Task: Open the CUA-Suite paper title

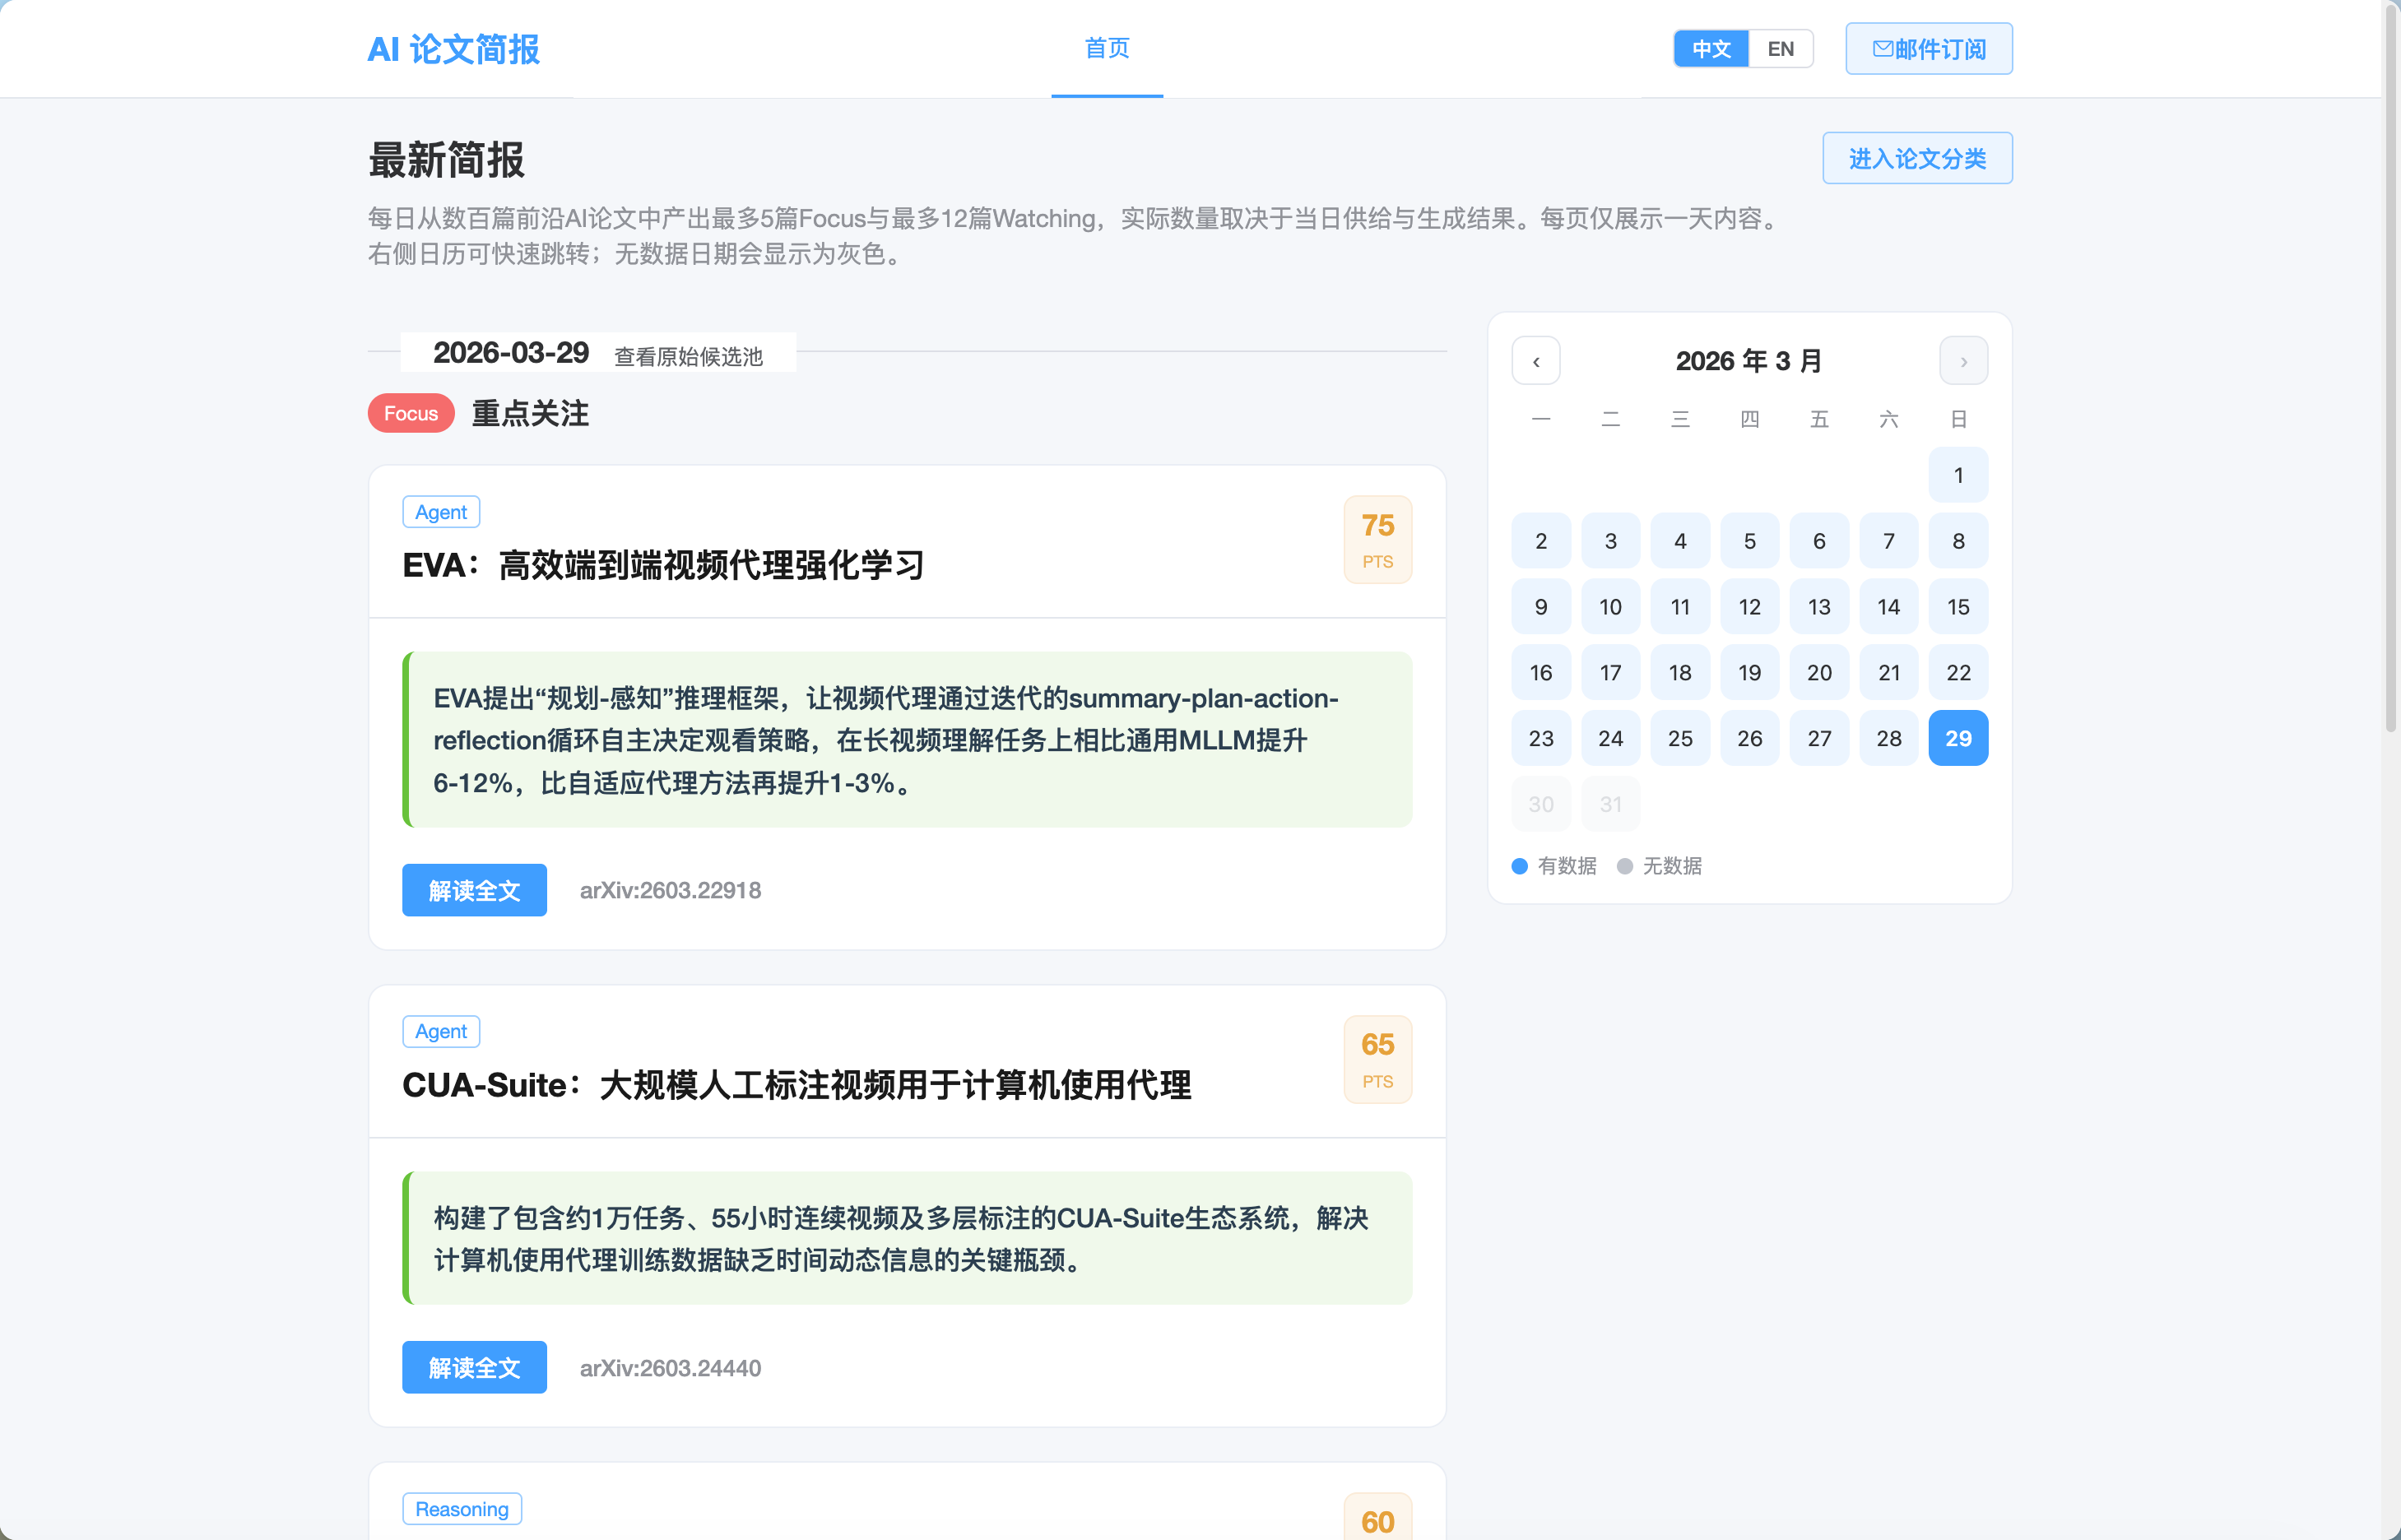Action: click(x=796, y=1085)
